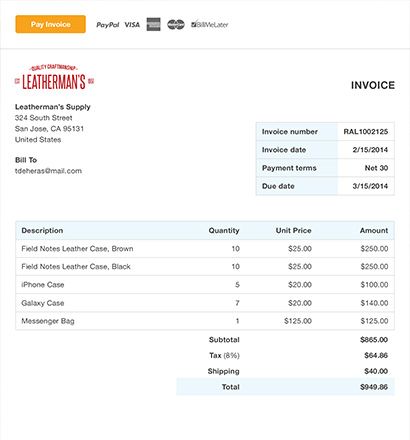410x440 pixels.
Task: Click the Amount column header
Action: pyautogui.click(x=374, y=230)
